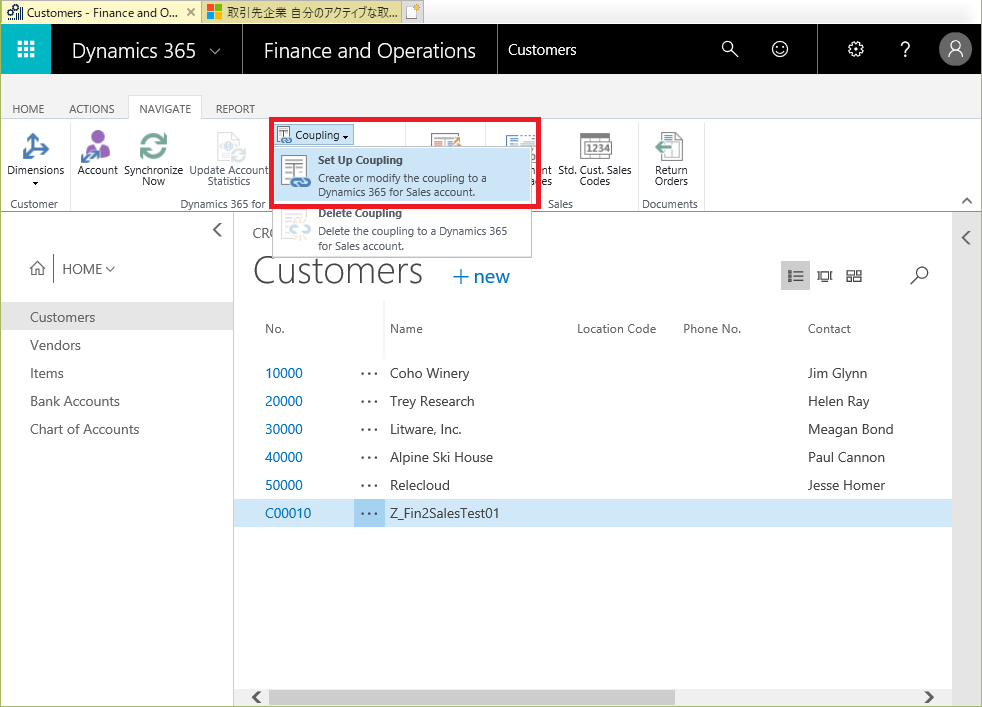
Task: Select the REPORT ribbon tab
Action: pos(235,109)
